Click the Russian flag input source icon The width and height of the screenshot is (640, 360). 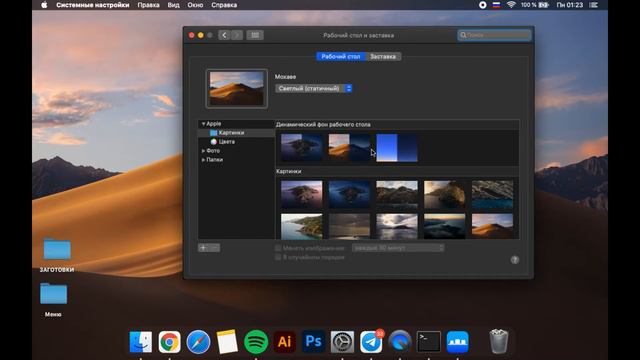click(496, 5)
